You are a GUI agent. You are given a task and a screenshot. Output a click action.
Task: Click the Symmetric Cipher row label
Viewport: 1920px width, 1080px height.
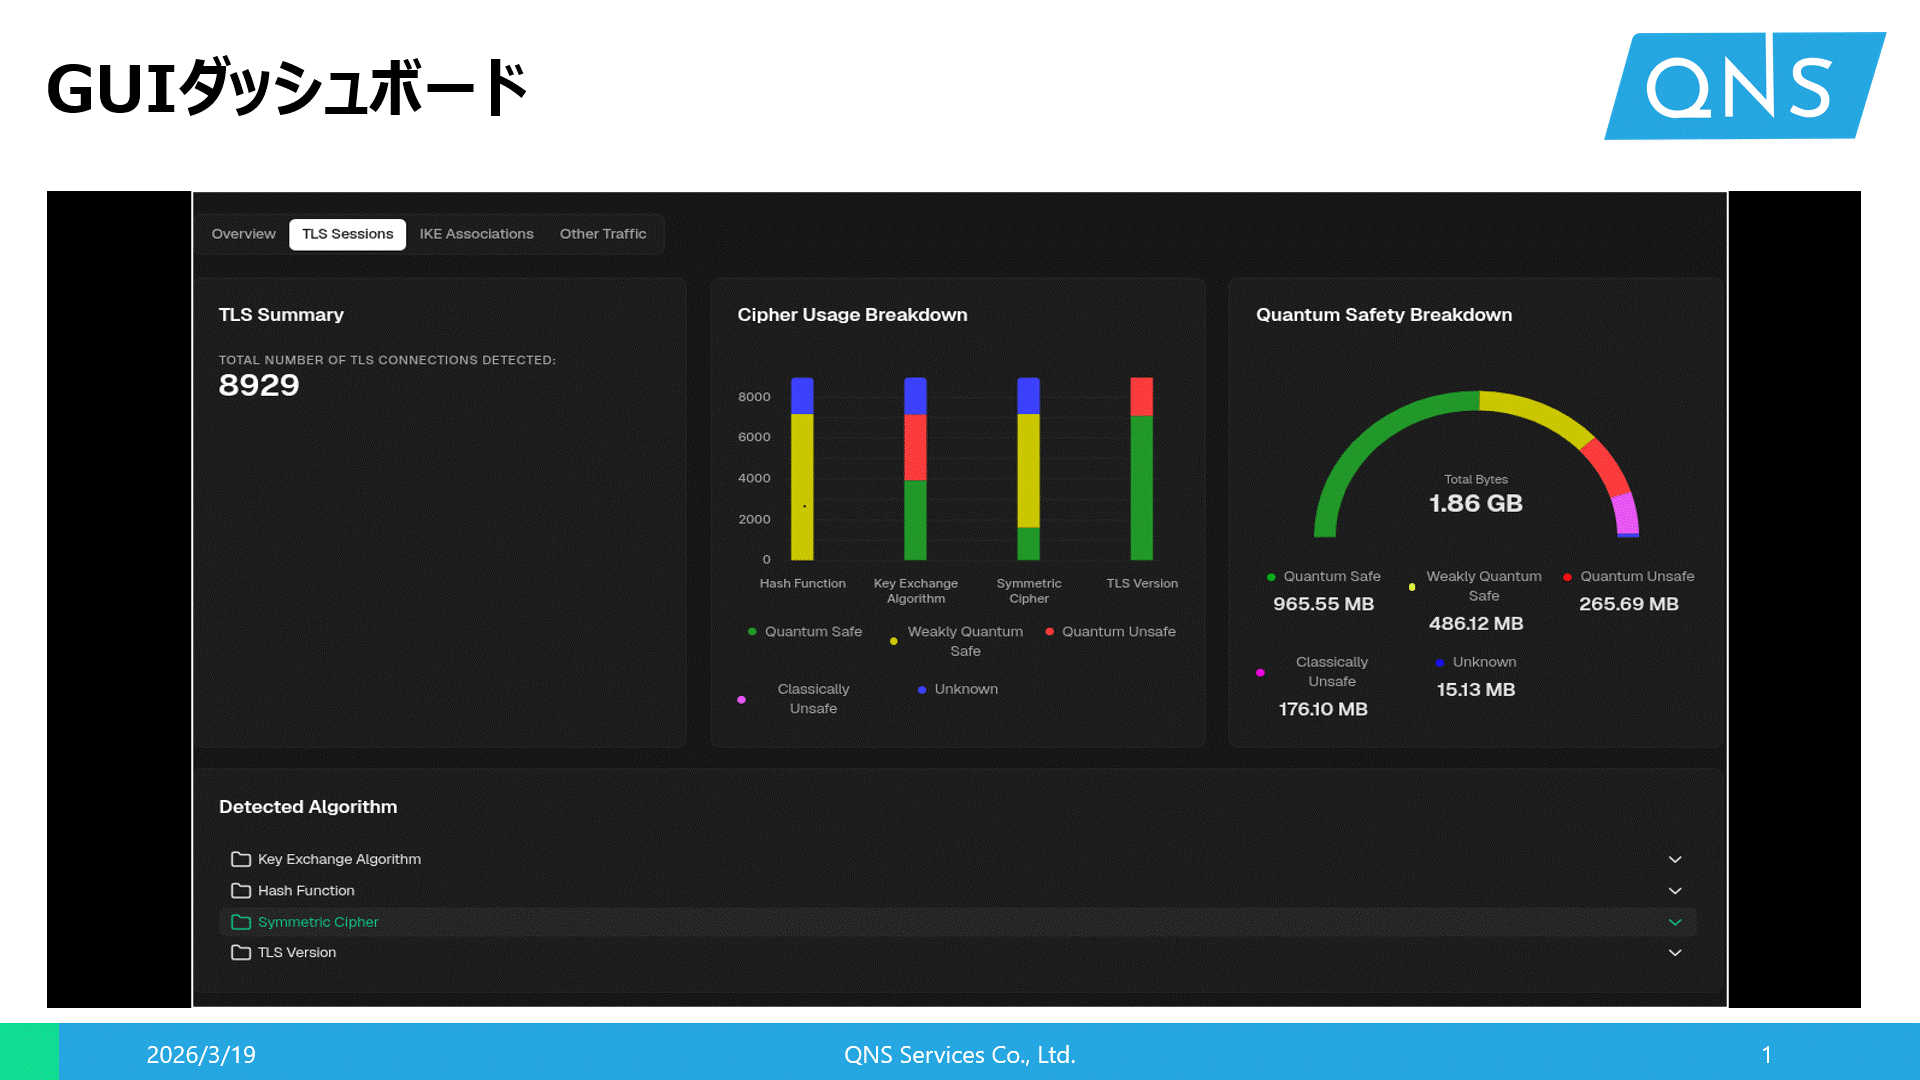point(318,922)
